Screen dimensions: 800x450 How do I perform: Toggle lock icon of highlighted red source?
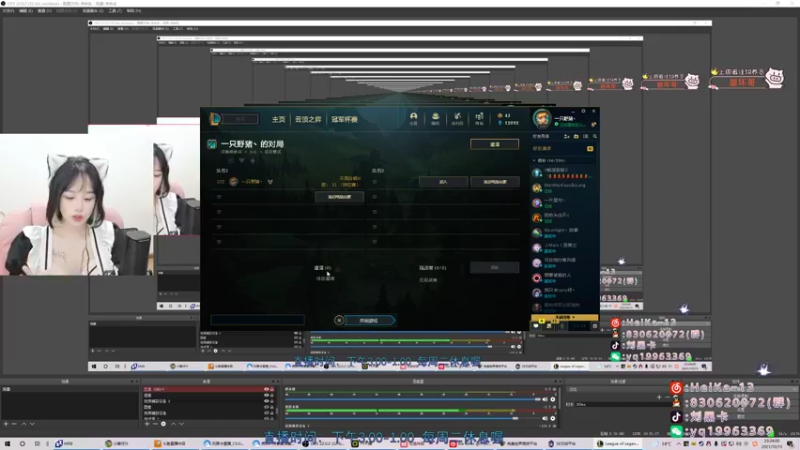coord(272,389)
